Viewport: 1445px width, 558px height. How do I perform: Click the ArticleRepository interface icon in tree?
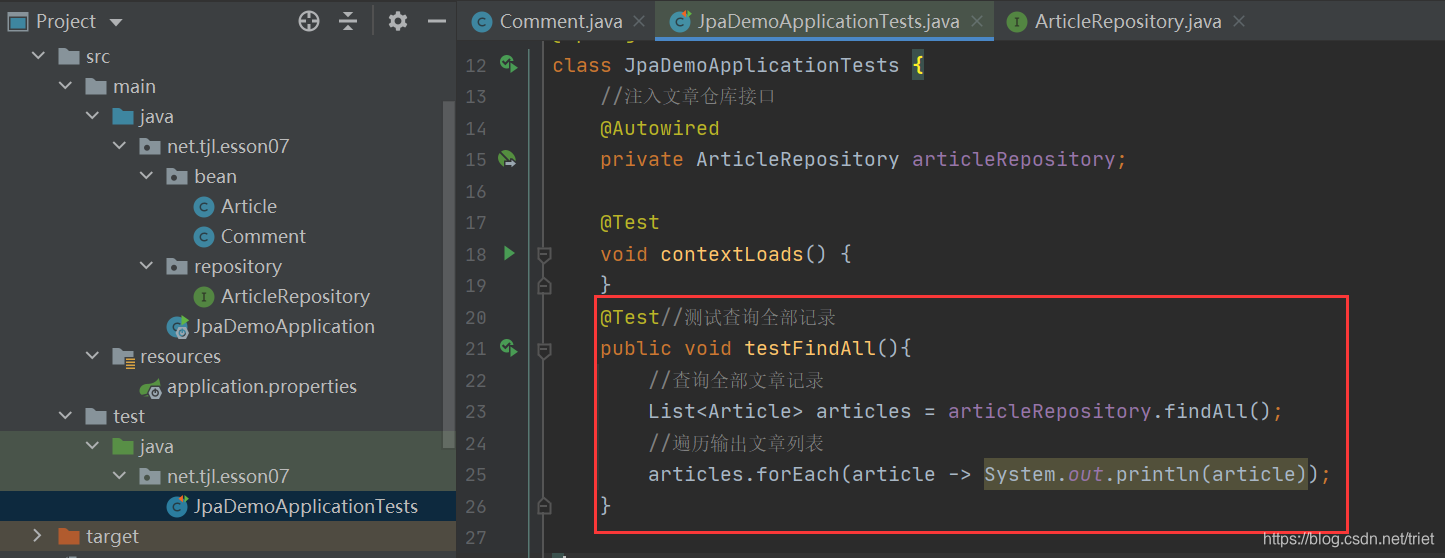pyautogui.click(x=204, y=297)
